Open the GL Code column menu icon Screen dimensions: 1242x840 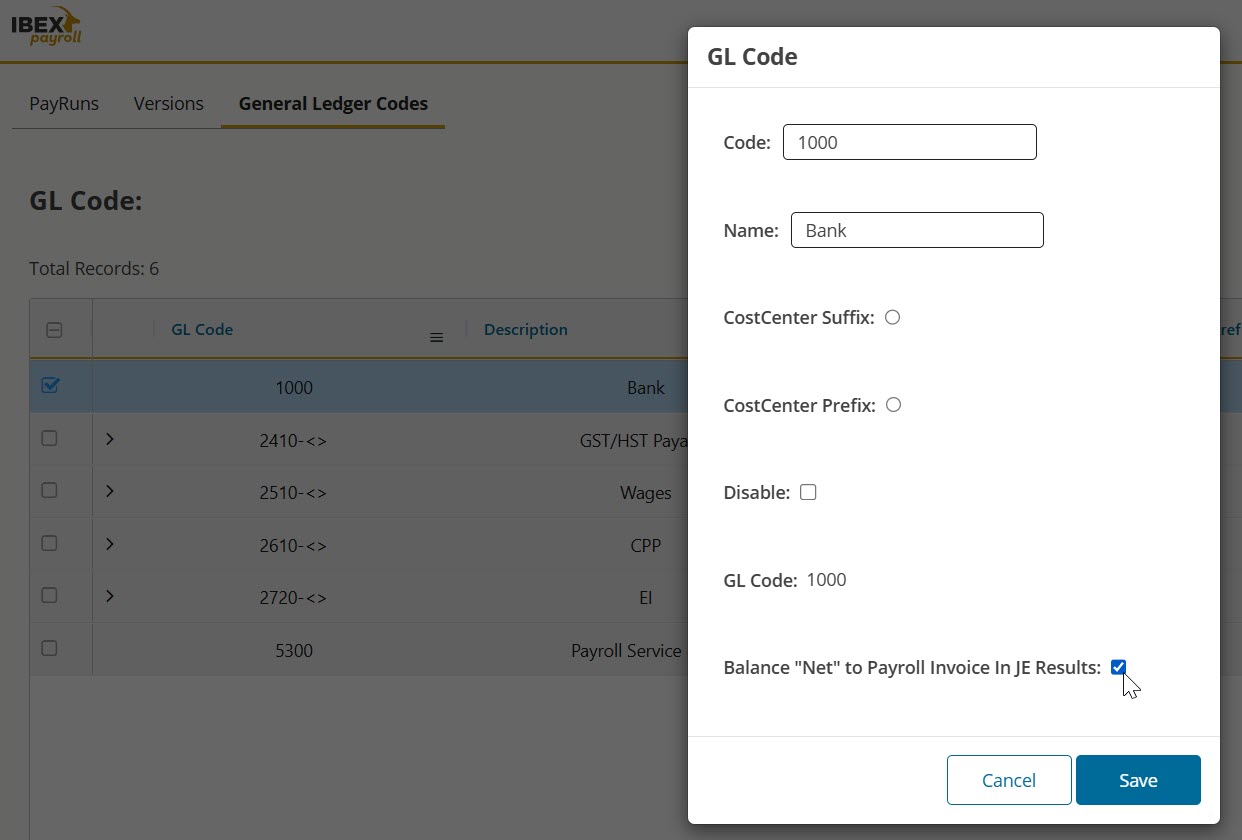pyautogui.click(x=436, y=338)
